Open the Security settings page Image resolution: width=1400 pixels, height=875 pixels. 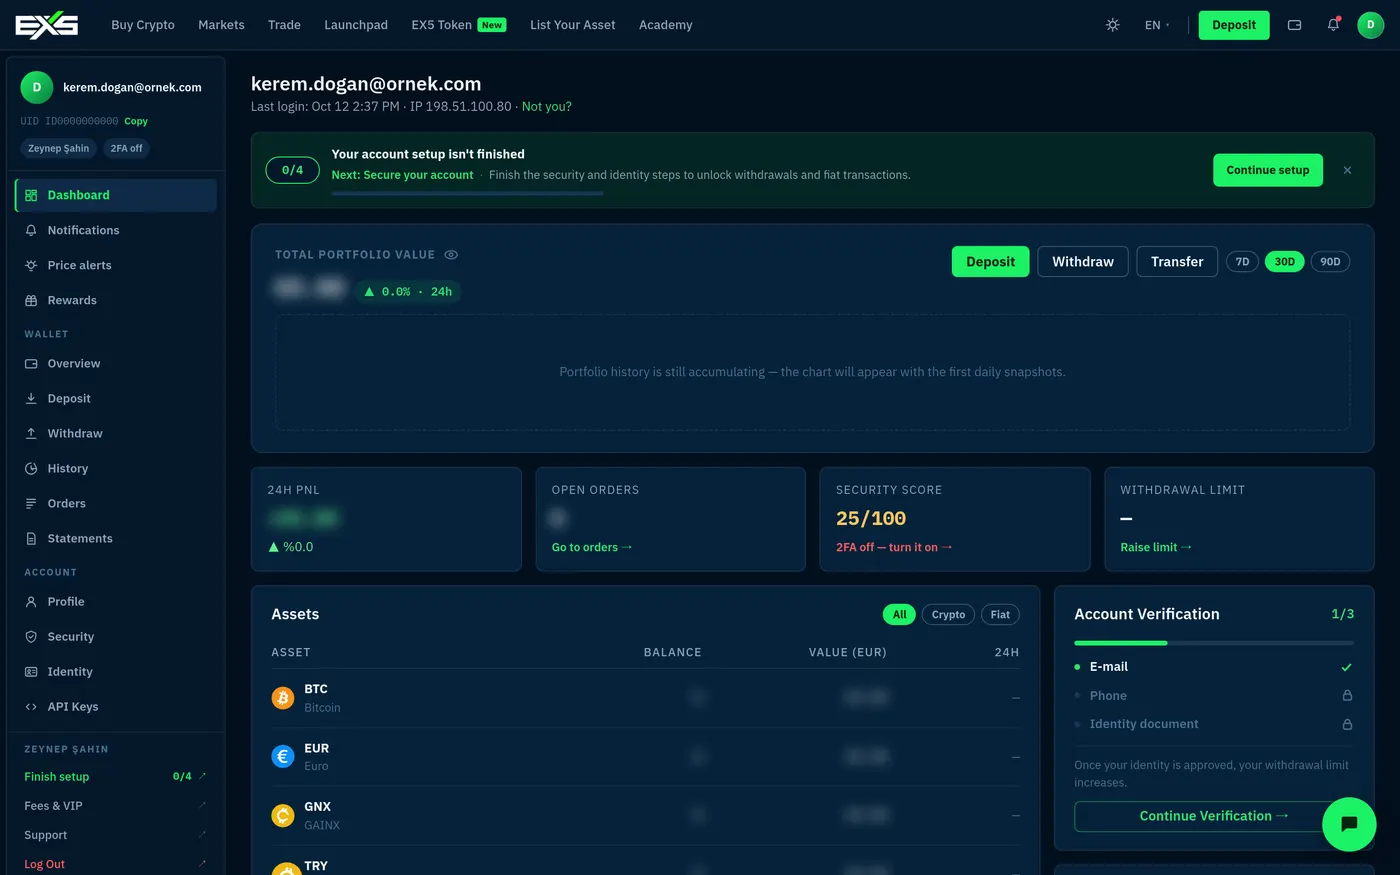pyautogui.click(x=116, y=636)
